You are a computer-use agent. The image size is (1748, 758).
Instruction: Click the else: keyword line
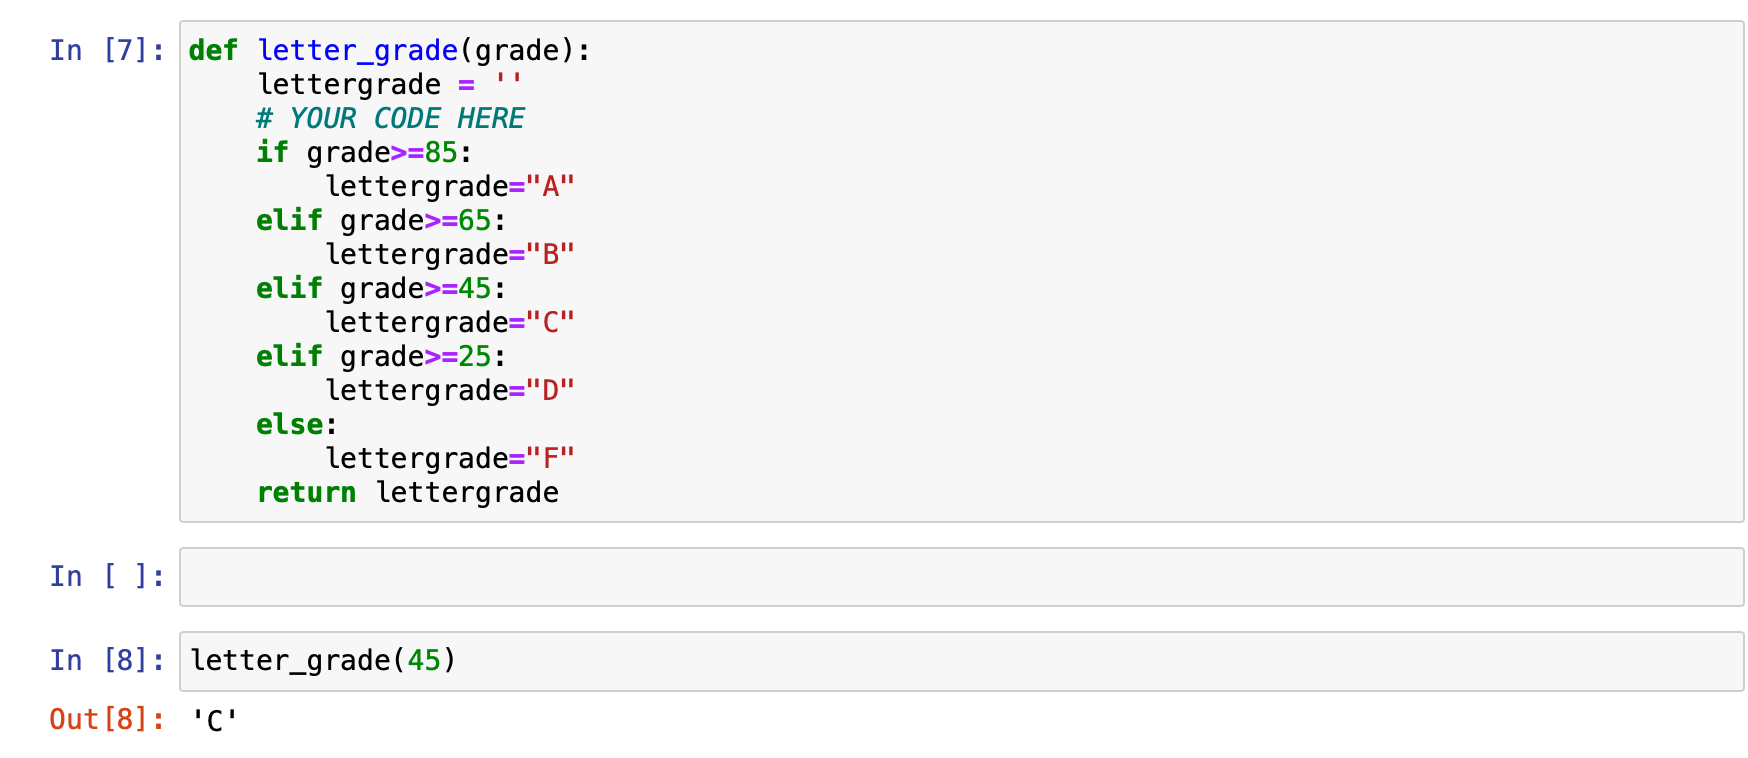[x=297, y=424]
